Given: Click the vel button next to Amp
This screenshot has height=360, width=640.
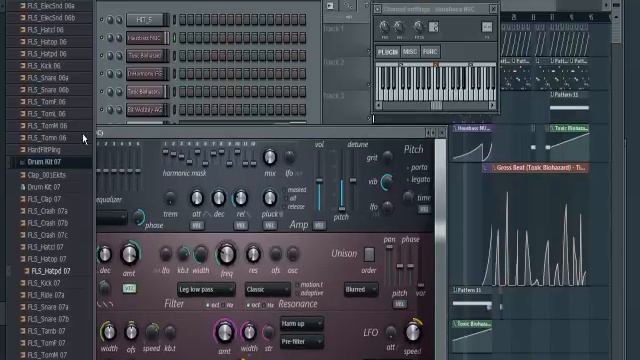Looking at the screenshot, I should point(319,225).
